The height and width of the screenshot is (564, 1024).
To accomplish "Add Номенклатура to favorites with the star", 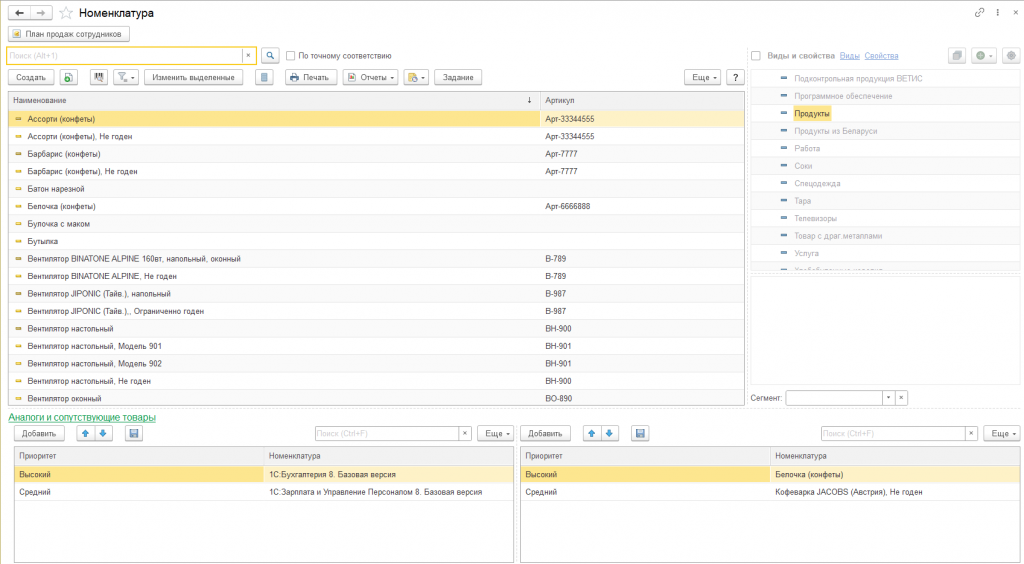I will (x=66, y=13).
